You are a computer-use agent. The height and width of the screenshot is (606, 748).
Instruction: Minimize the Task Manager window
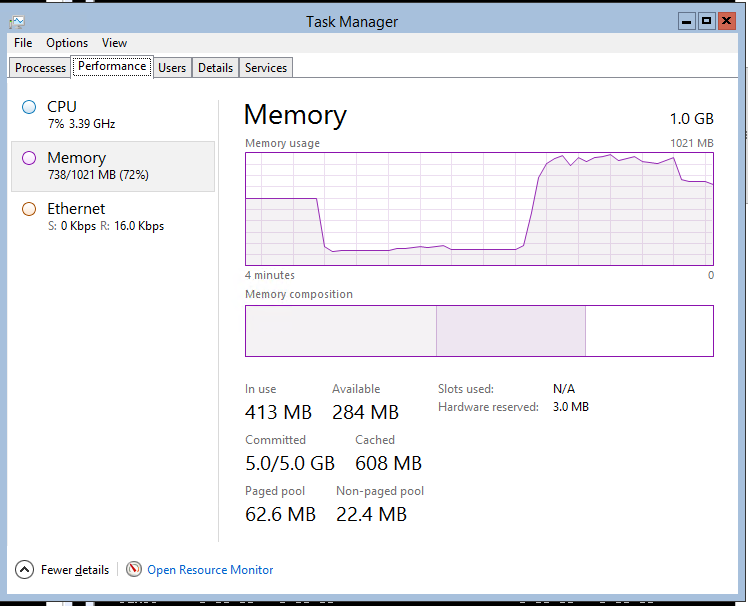pos(686,21)
